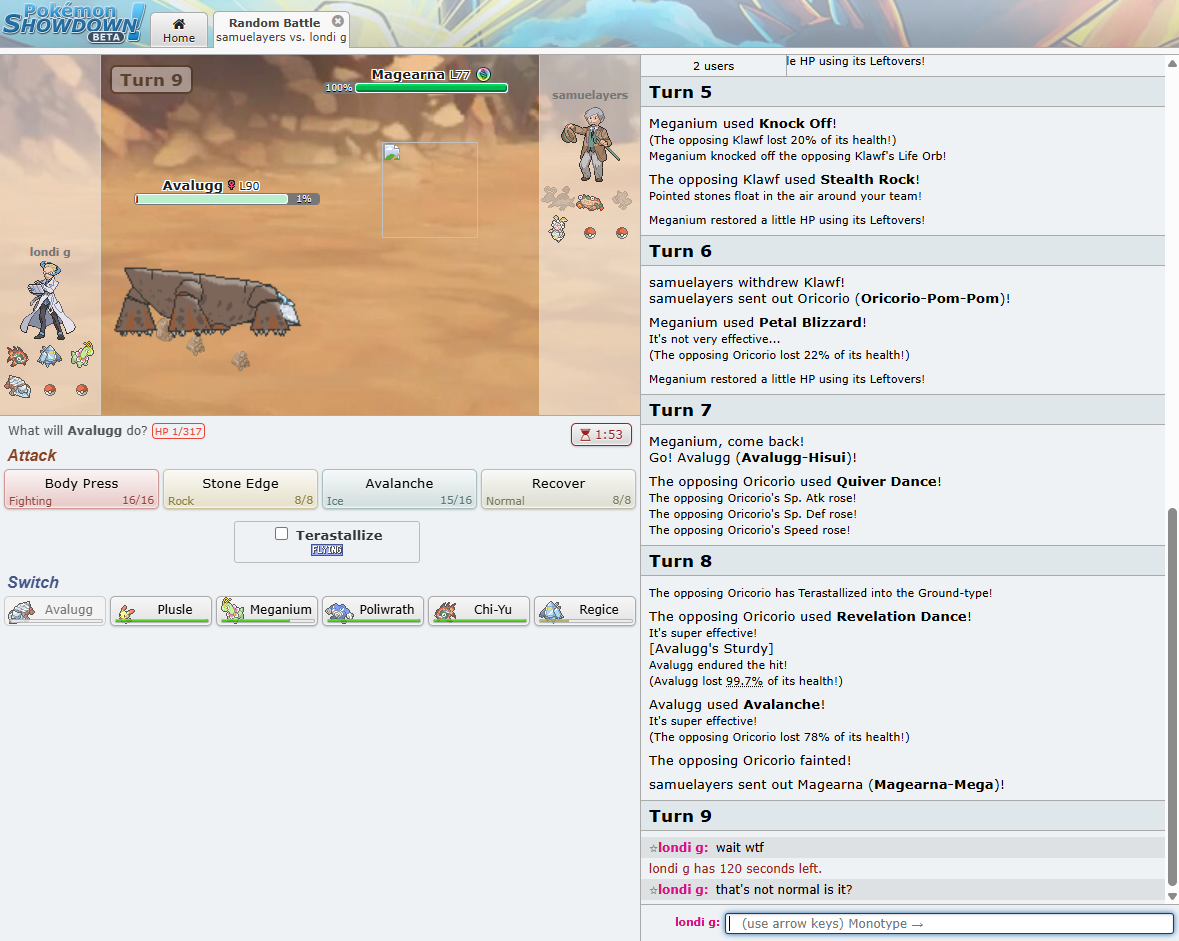Click Magearna's green HP bar
The height and width of the screenshot is (941, 1179).
431,88
